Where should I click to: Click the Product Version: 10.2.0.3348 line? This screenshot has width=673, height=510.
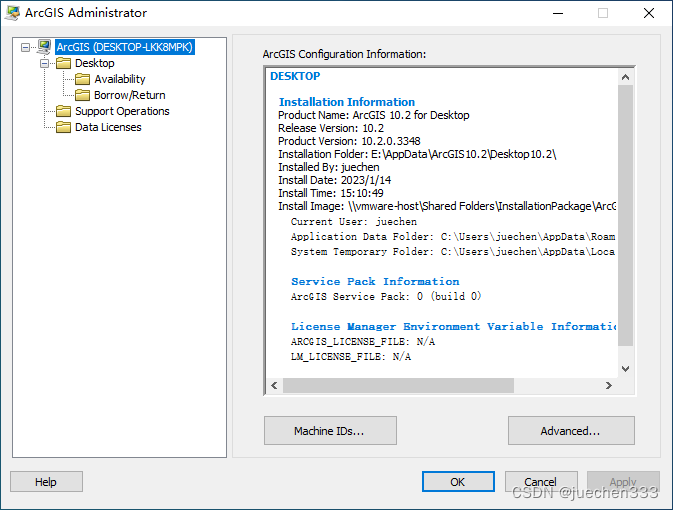pyautogui.click(x=349, y=141)
